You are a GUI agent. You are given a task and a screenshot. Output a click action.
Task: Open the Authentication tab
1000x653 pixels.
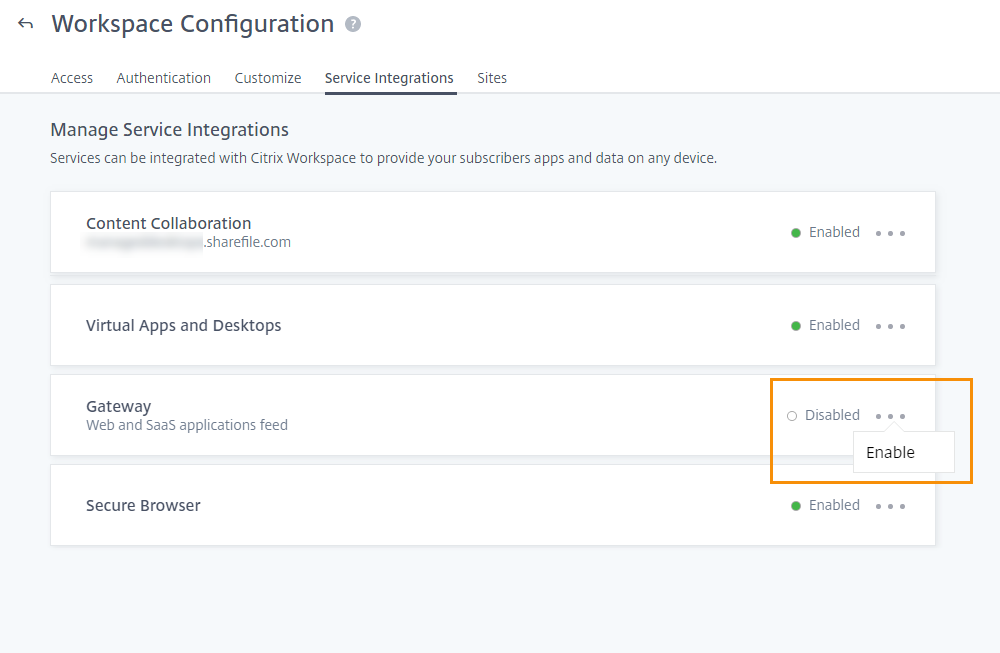(164, 78)
